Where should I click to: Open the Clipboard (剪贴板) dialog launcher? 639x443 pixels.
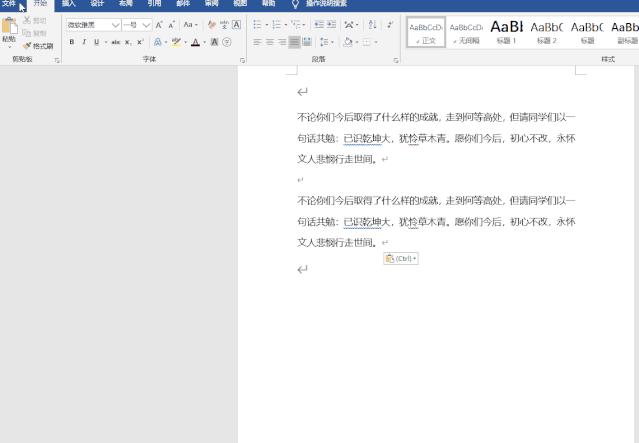pyautogui.click(x=57, y=60)
